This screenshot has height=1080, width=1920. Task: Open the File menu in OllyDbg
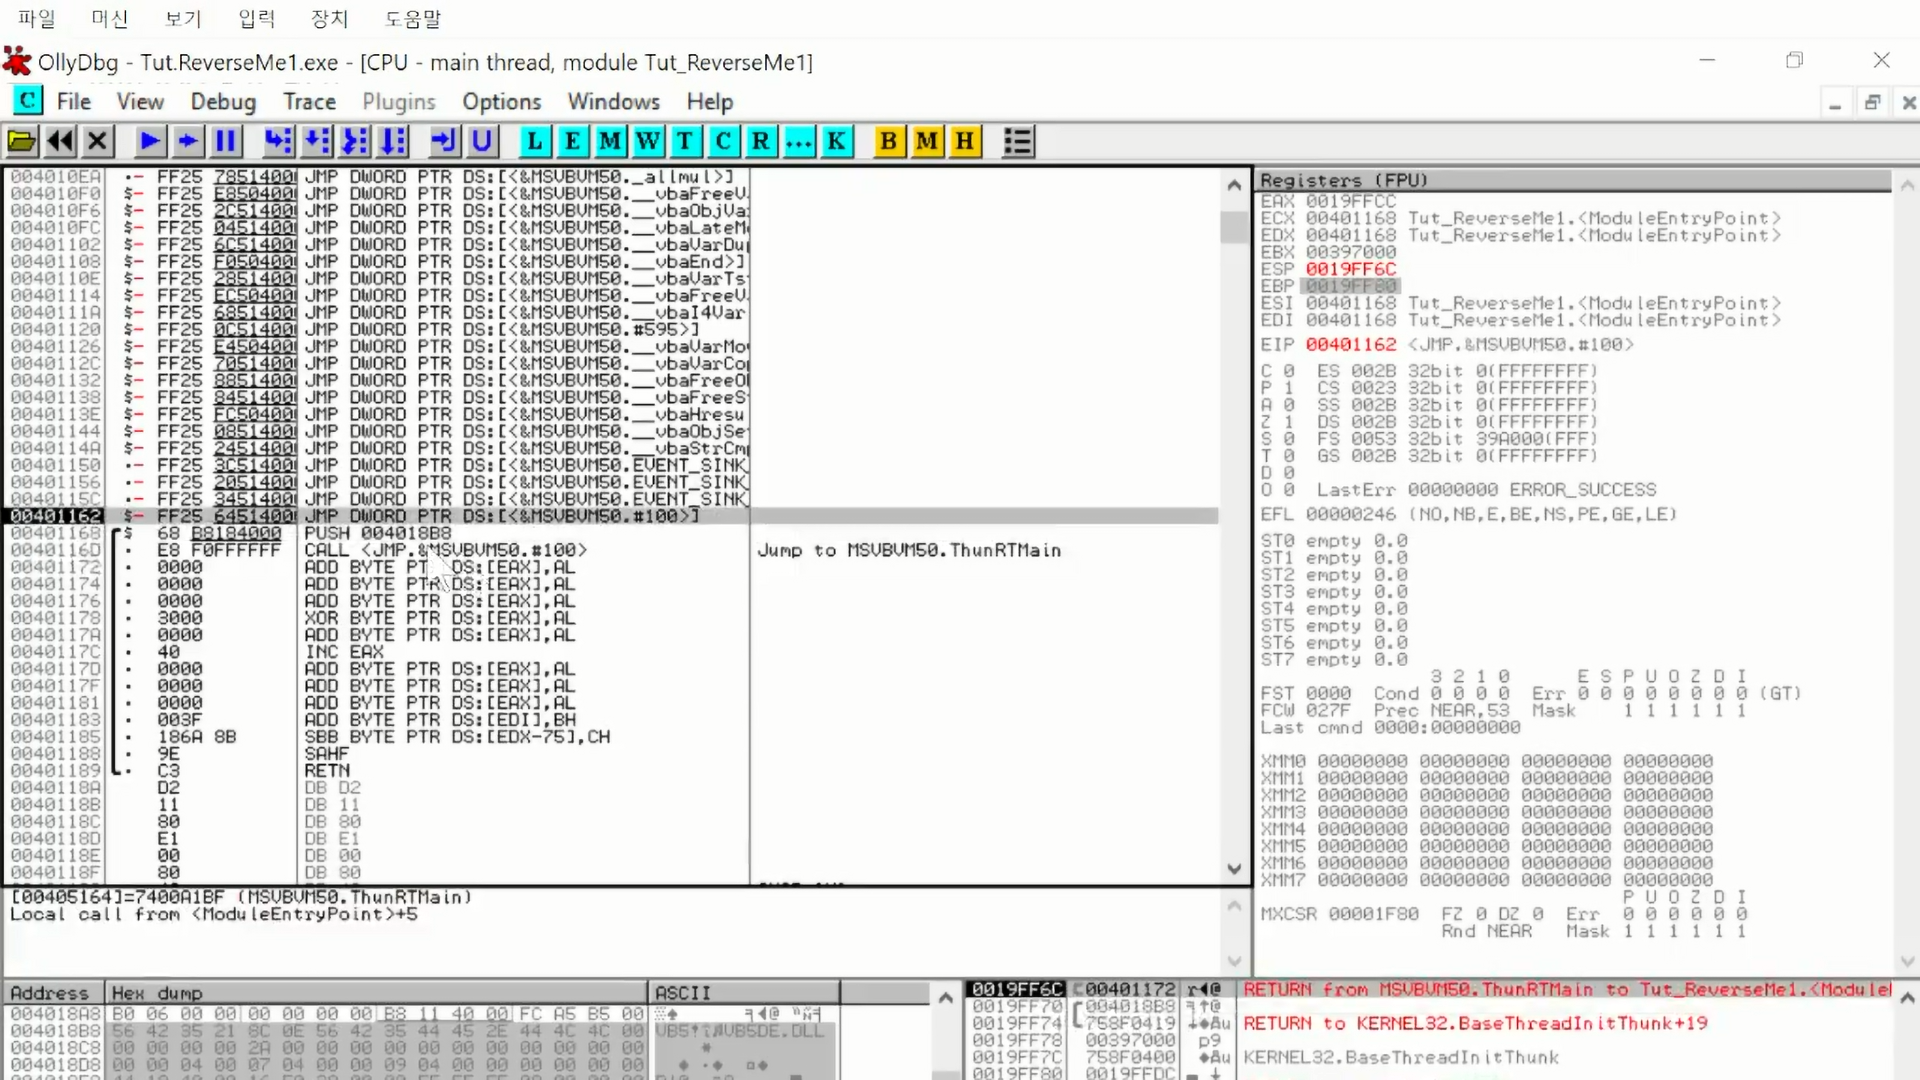74,102
